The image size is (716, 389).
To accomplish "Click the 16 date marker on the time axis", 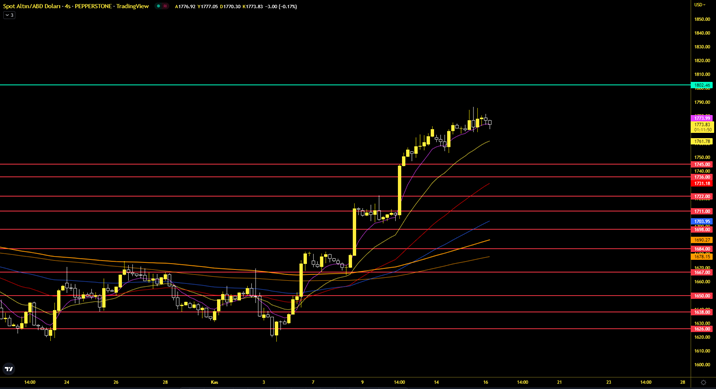I will (485, 382).
